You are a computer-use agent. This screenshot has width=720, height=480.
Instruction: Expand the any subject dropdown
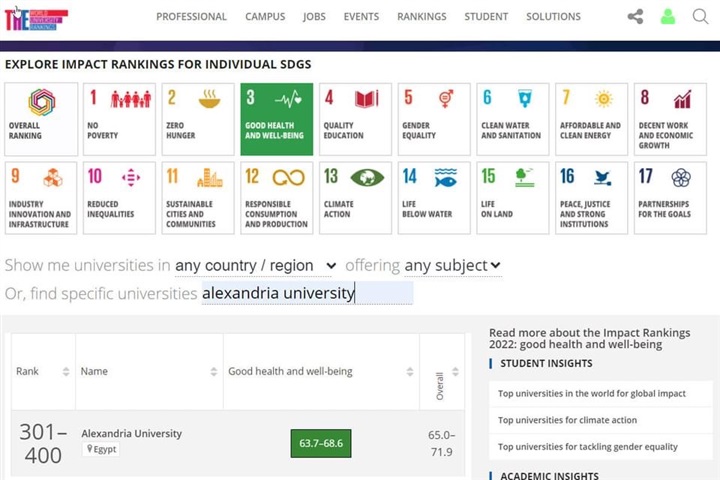pyautogui.click(x=452, y=266)
